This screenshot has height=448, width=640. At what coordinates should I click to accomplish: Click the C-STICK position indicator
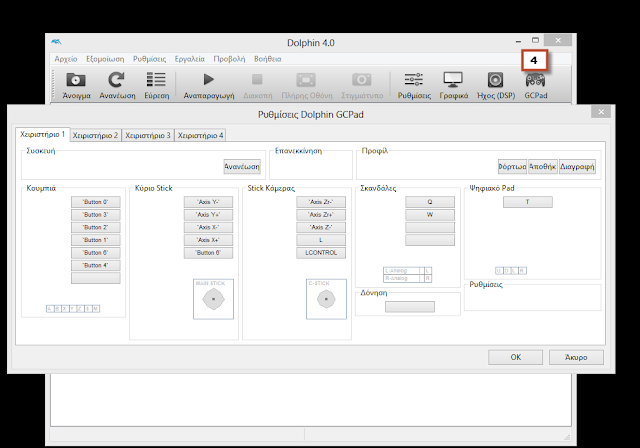pyautogui.click(x=326, y=299)
